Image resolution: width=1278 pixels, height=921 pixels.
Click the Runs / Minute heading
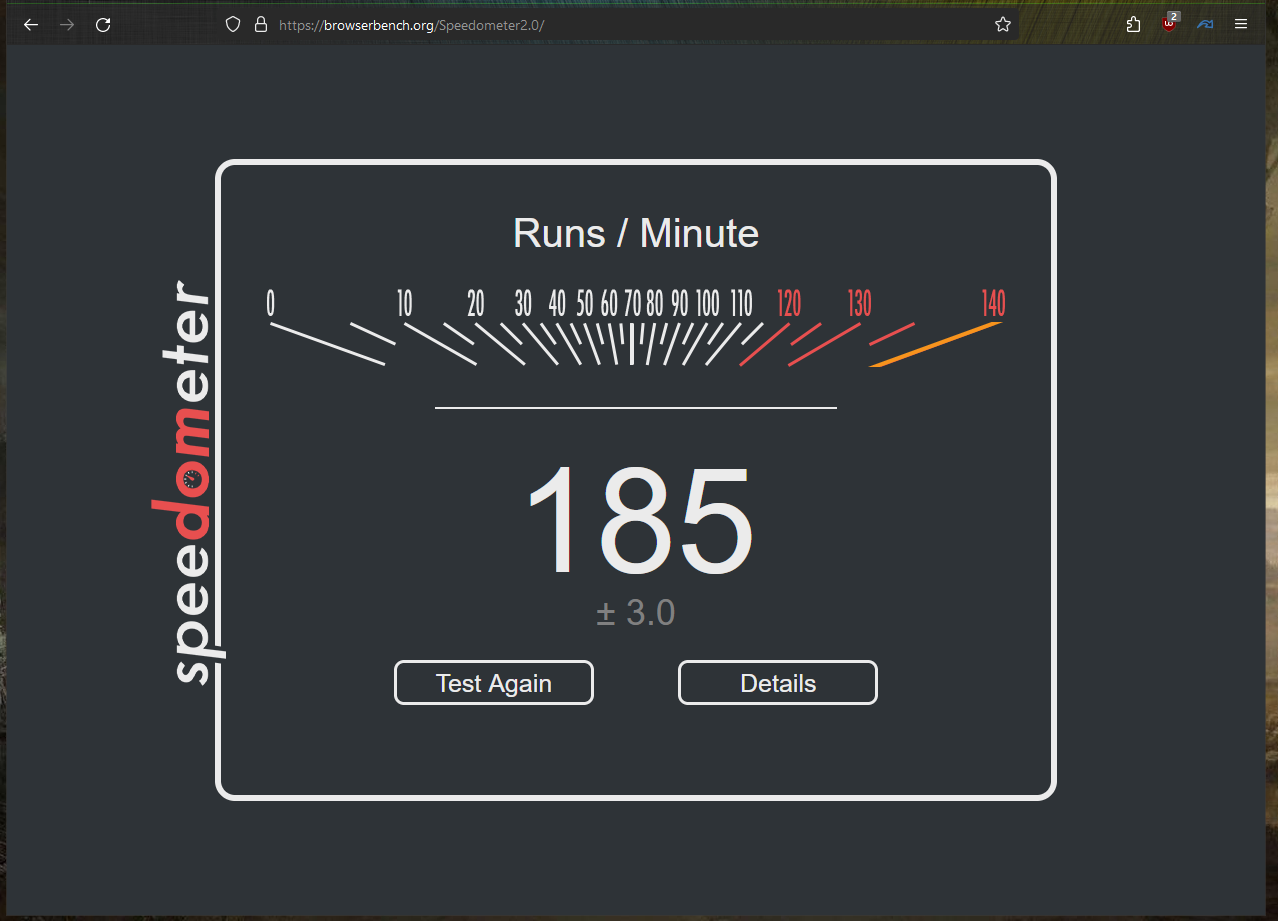[636, 233]
